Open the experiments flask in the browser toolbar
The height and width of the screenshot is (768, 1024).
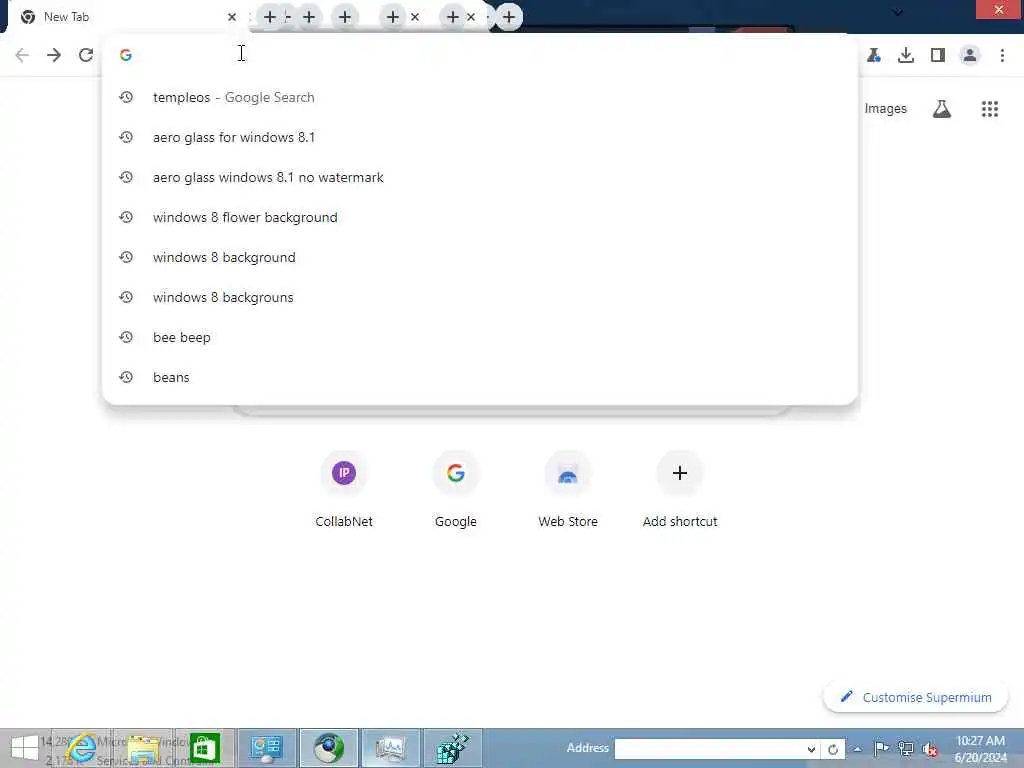click(x=874, y=55)
